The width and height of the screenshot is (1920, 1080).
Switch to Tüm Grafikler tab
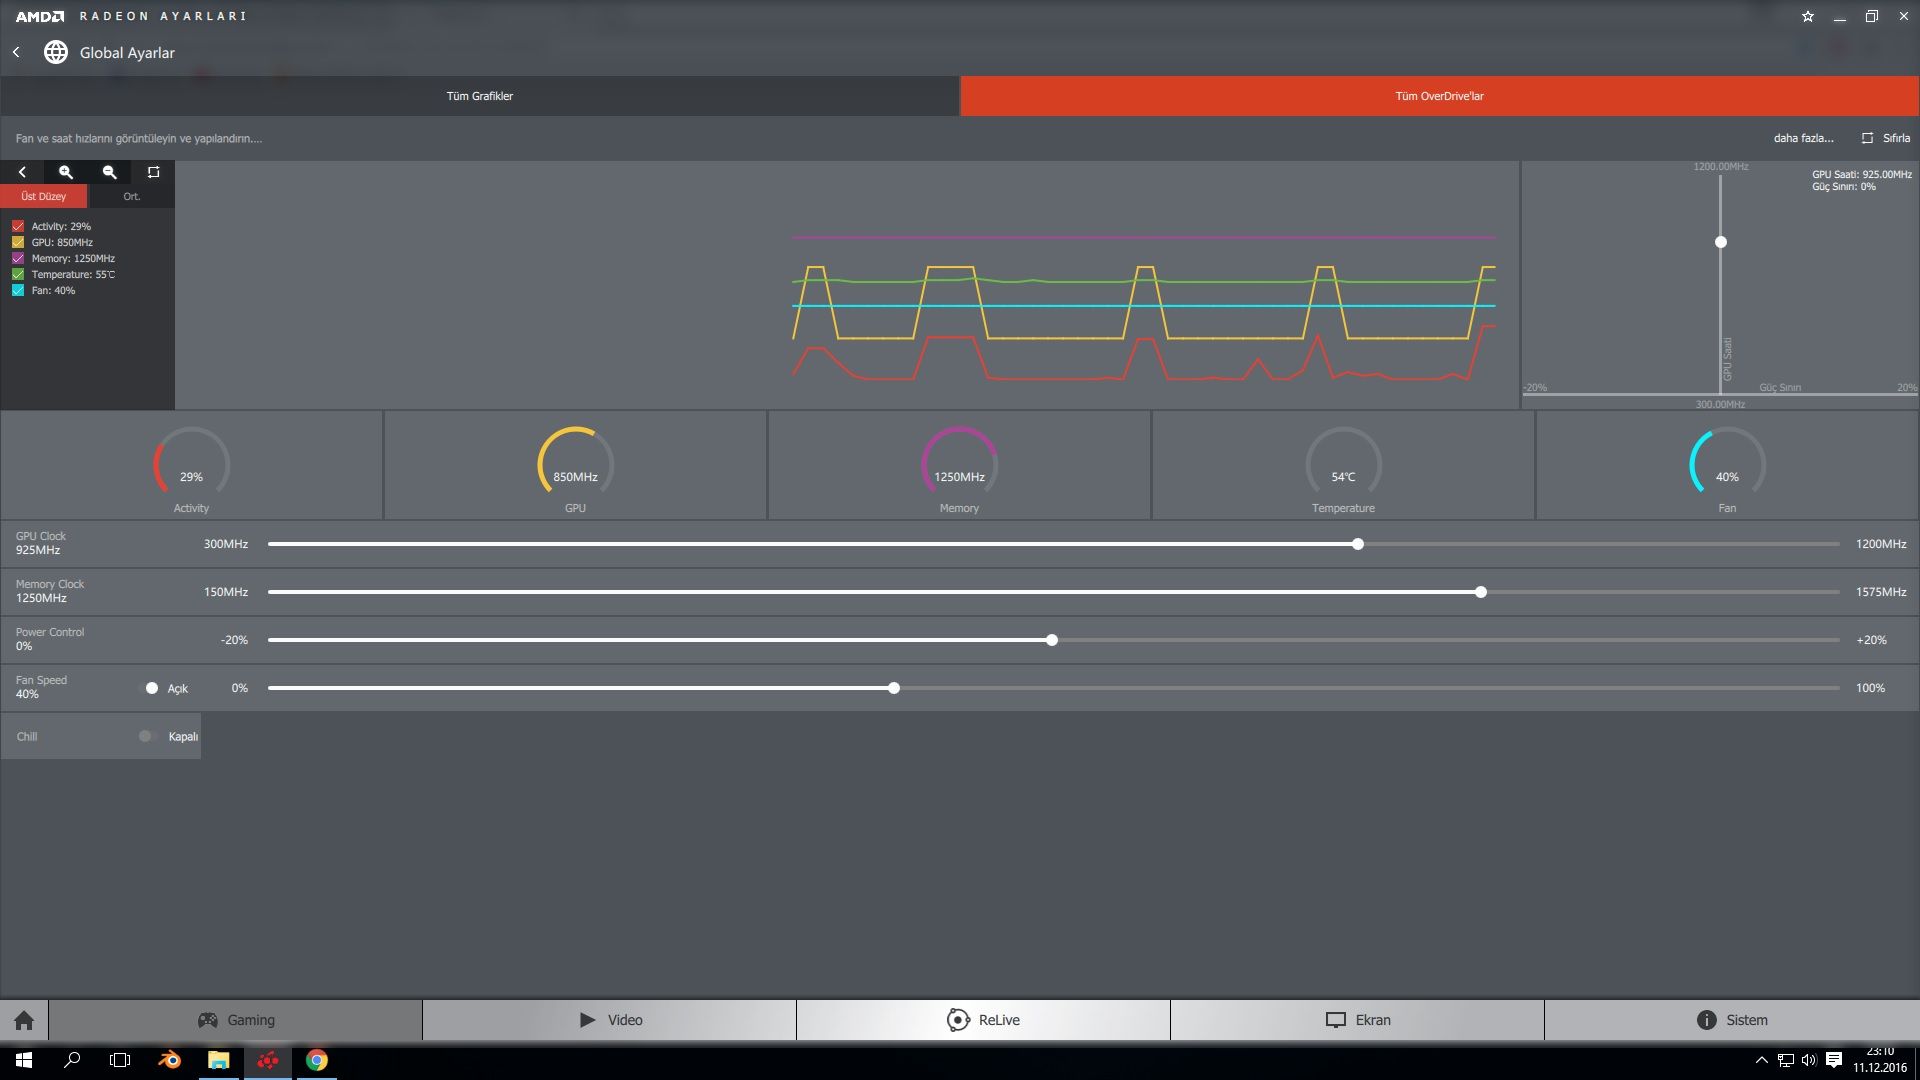pos(480,96)
